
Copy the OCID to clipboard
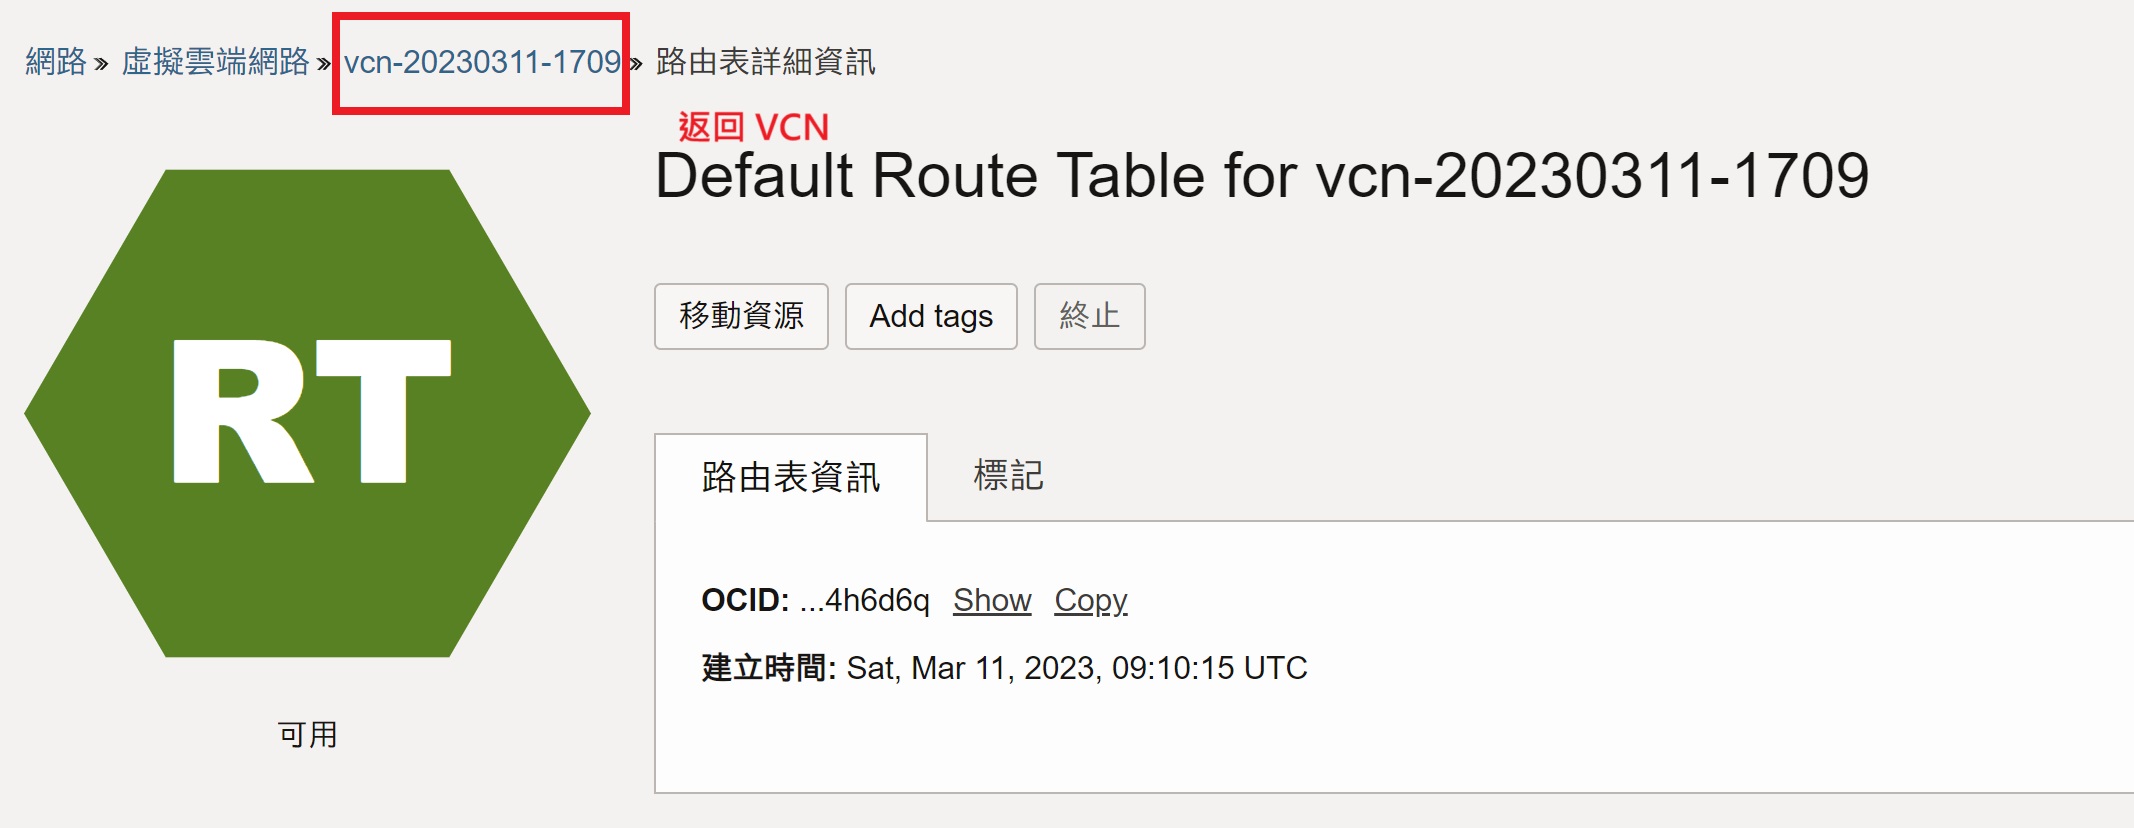pos(1090,600)
